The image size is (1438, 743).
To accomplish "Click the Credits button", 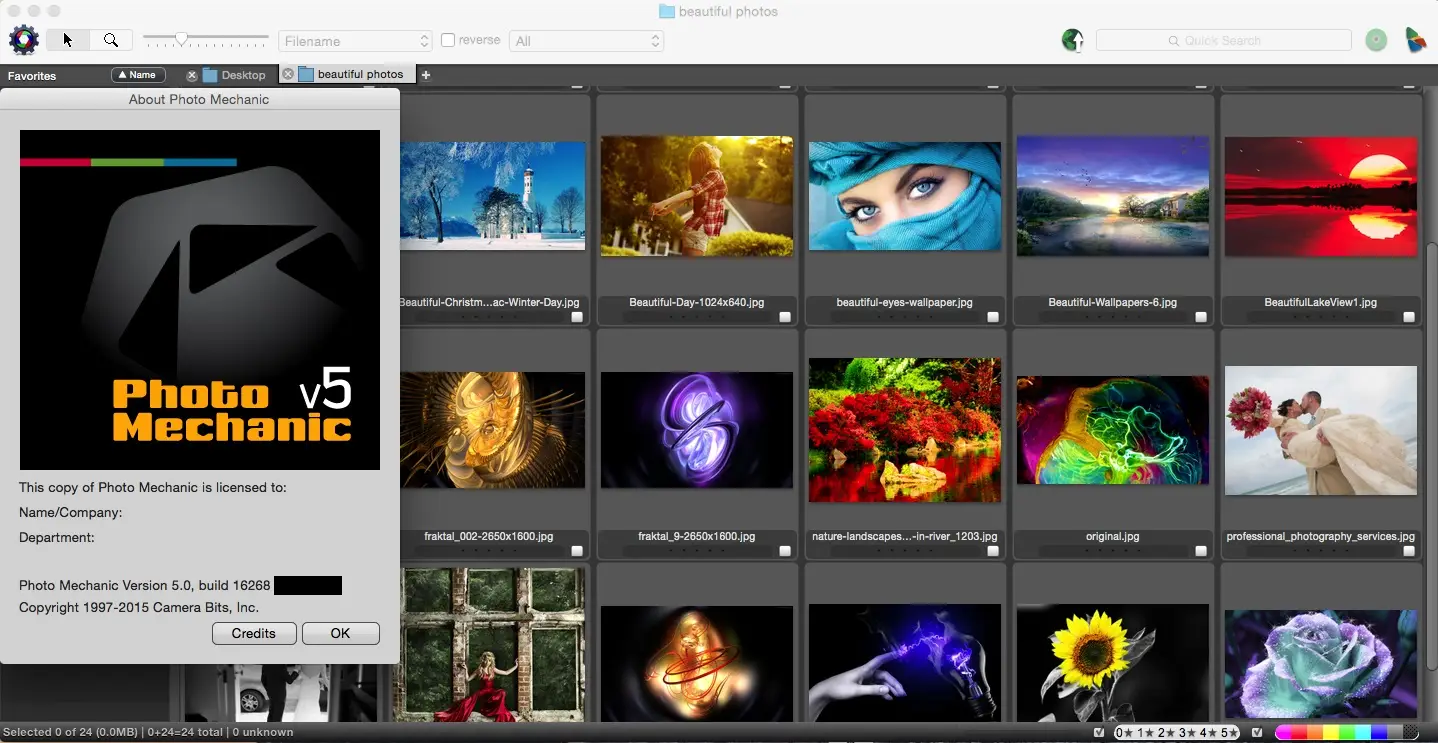I will tap(254, 633).
